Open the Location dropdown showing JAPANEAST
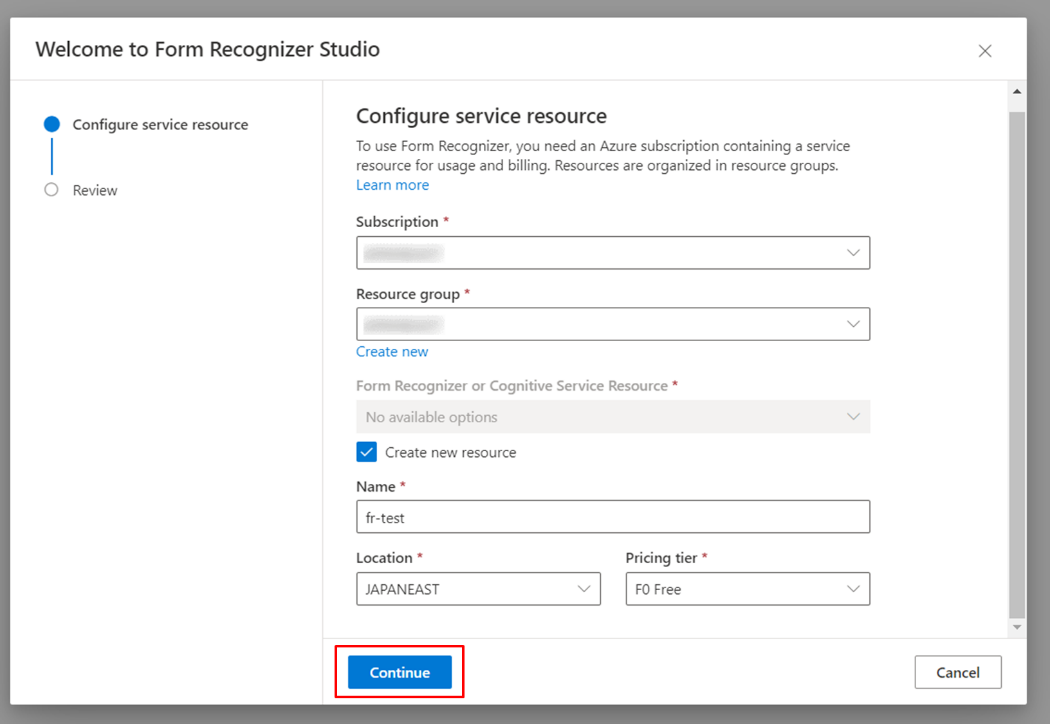 tap(478, 589)
